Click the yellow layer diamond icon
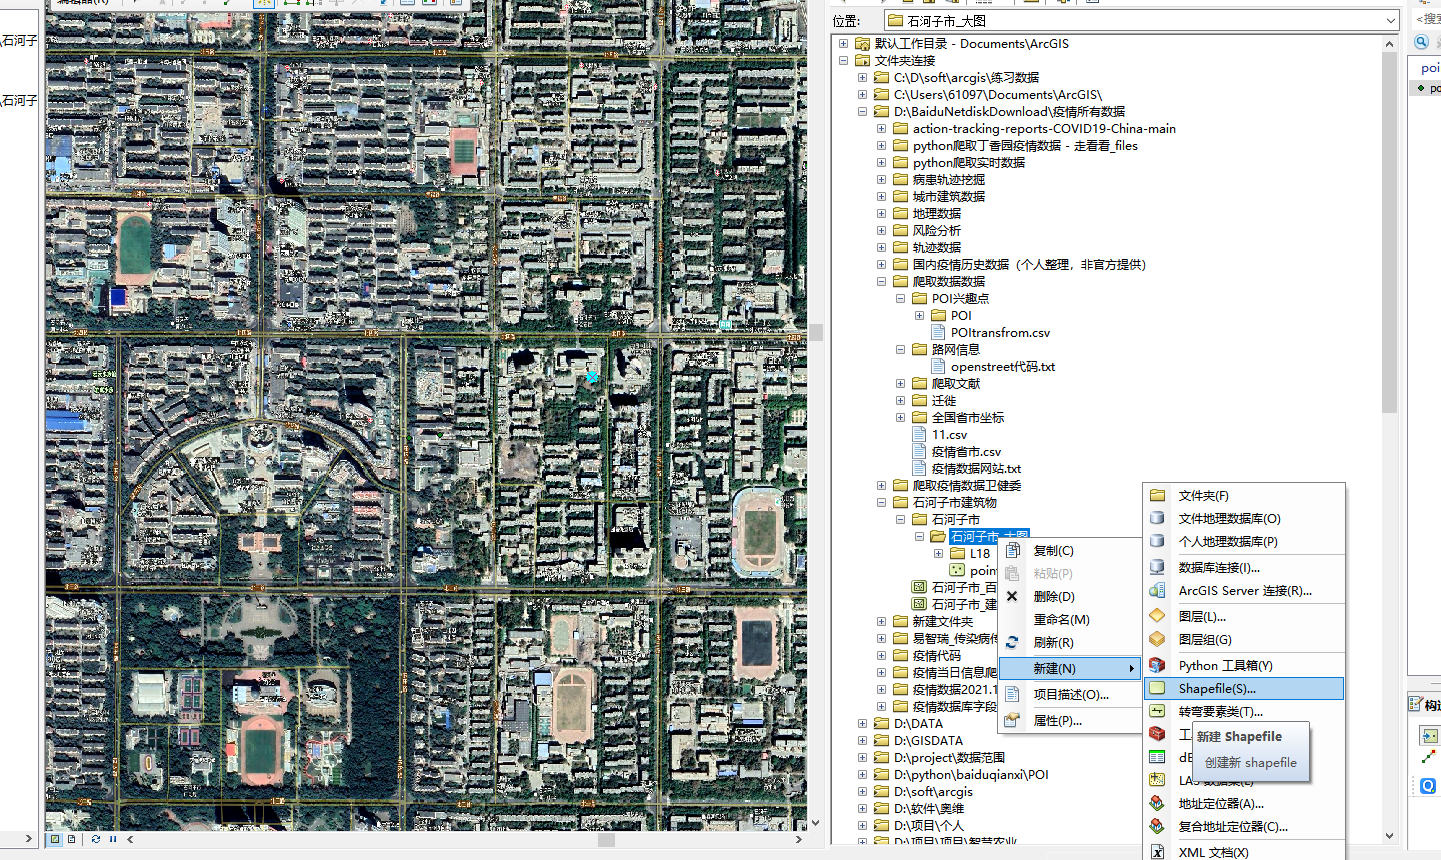This screenshot has height=860, width=1441. pos(1158,616)
